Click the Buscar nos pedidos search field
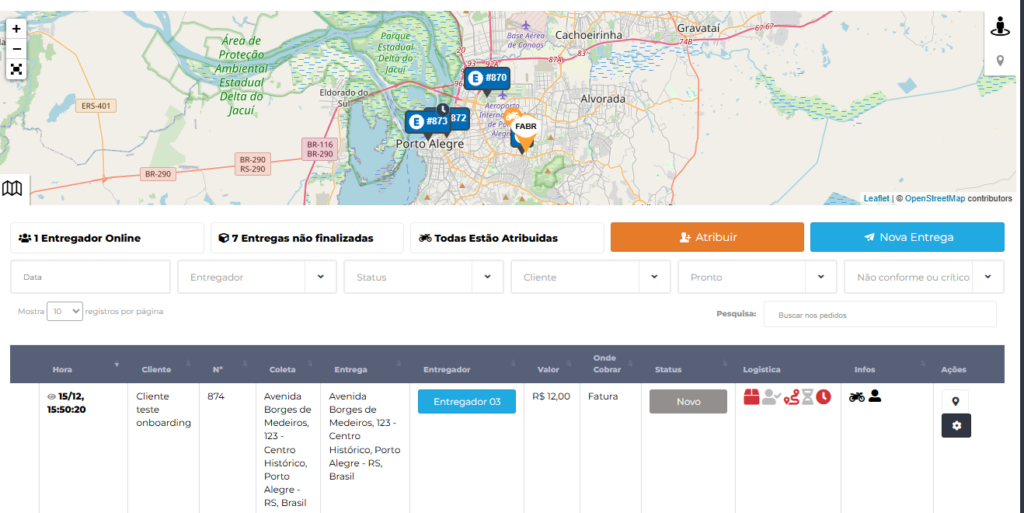 [879, 314]
